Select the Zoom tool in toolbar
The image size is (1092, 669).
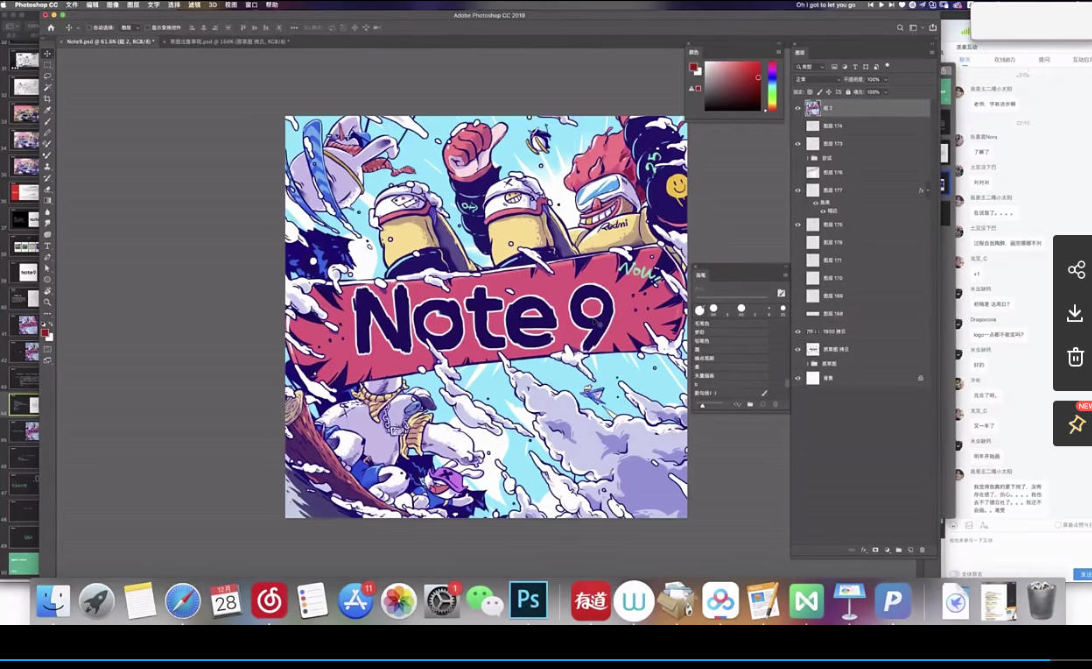[x=47, y=302]
